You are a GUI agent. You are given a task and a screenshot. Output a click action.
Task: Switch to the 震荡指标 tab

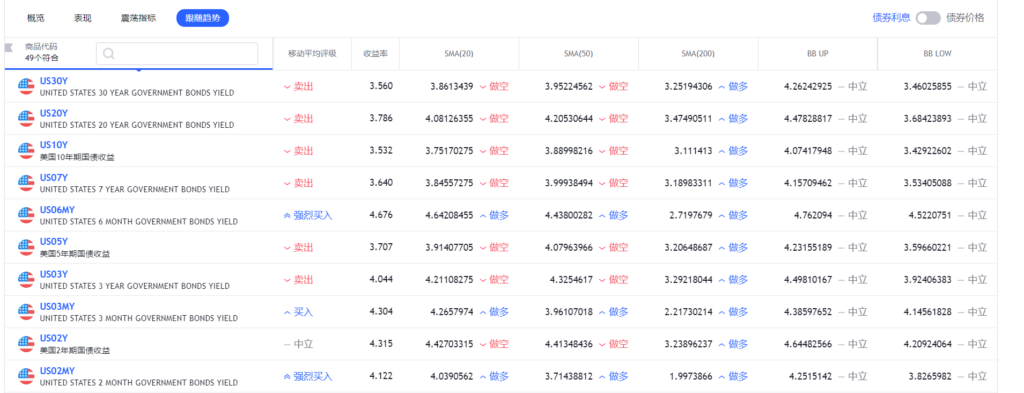point(138,18)
